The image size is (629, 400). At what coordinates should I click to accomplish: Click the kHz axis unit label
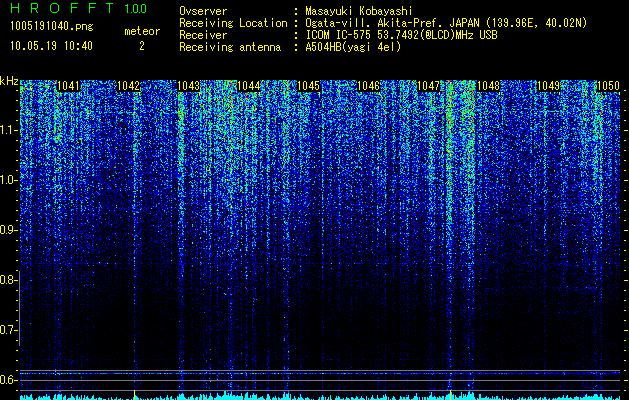9,81
